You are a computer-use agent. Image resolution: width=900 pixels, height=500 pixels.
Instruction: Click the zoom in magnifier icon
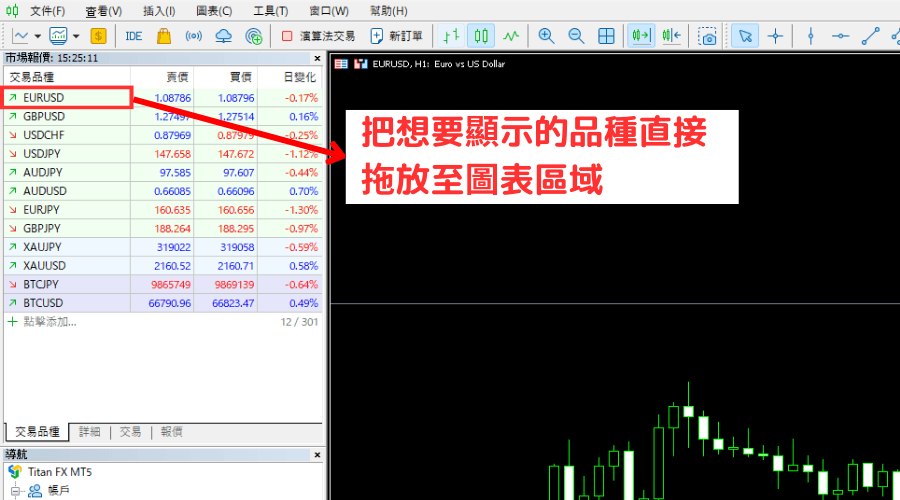[x=546, y=36]
